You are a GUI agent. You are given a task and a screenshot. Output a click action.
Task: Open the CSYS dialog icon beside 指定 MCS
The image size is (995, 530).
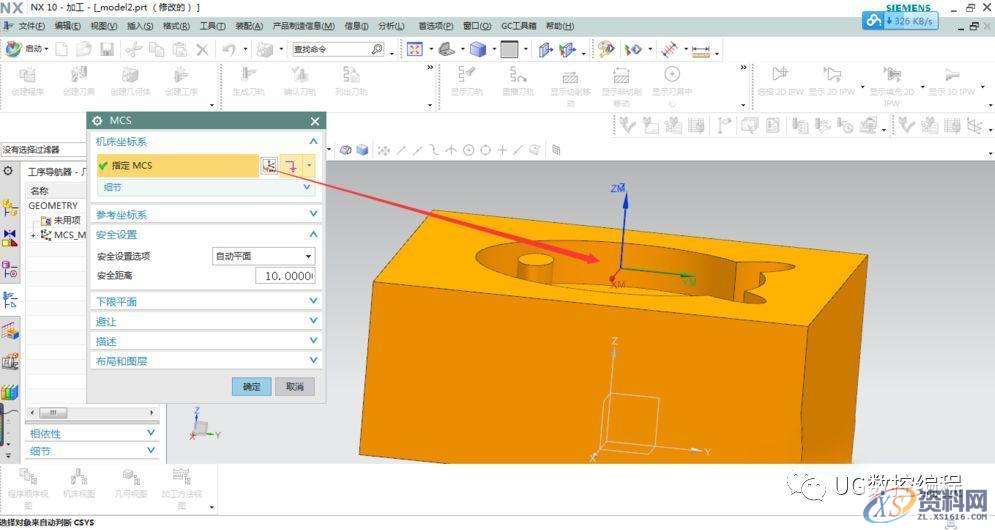point(269,165)
